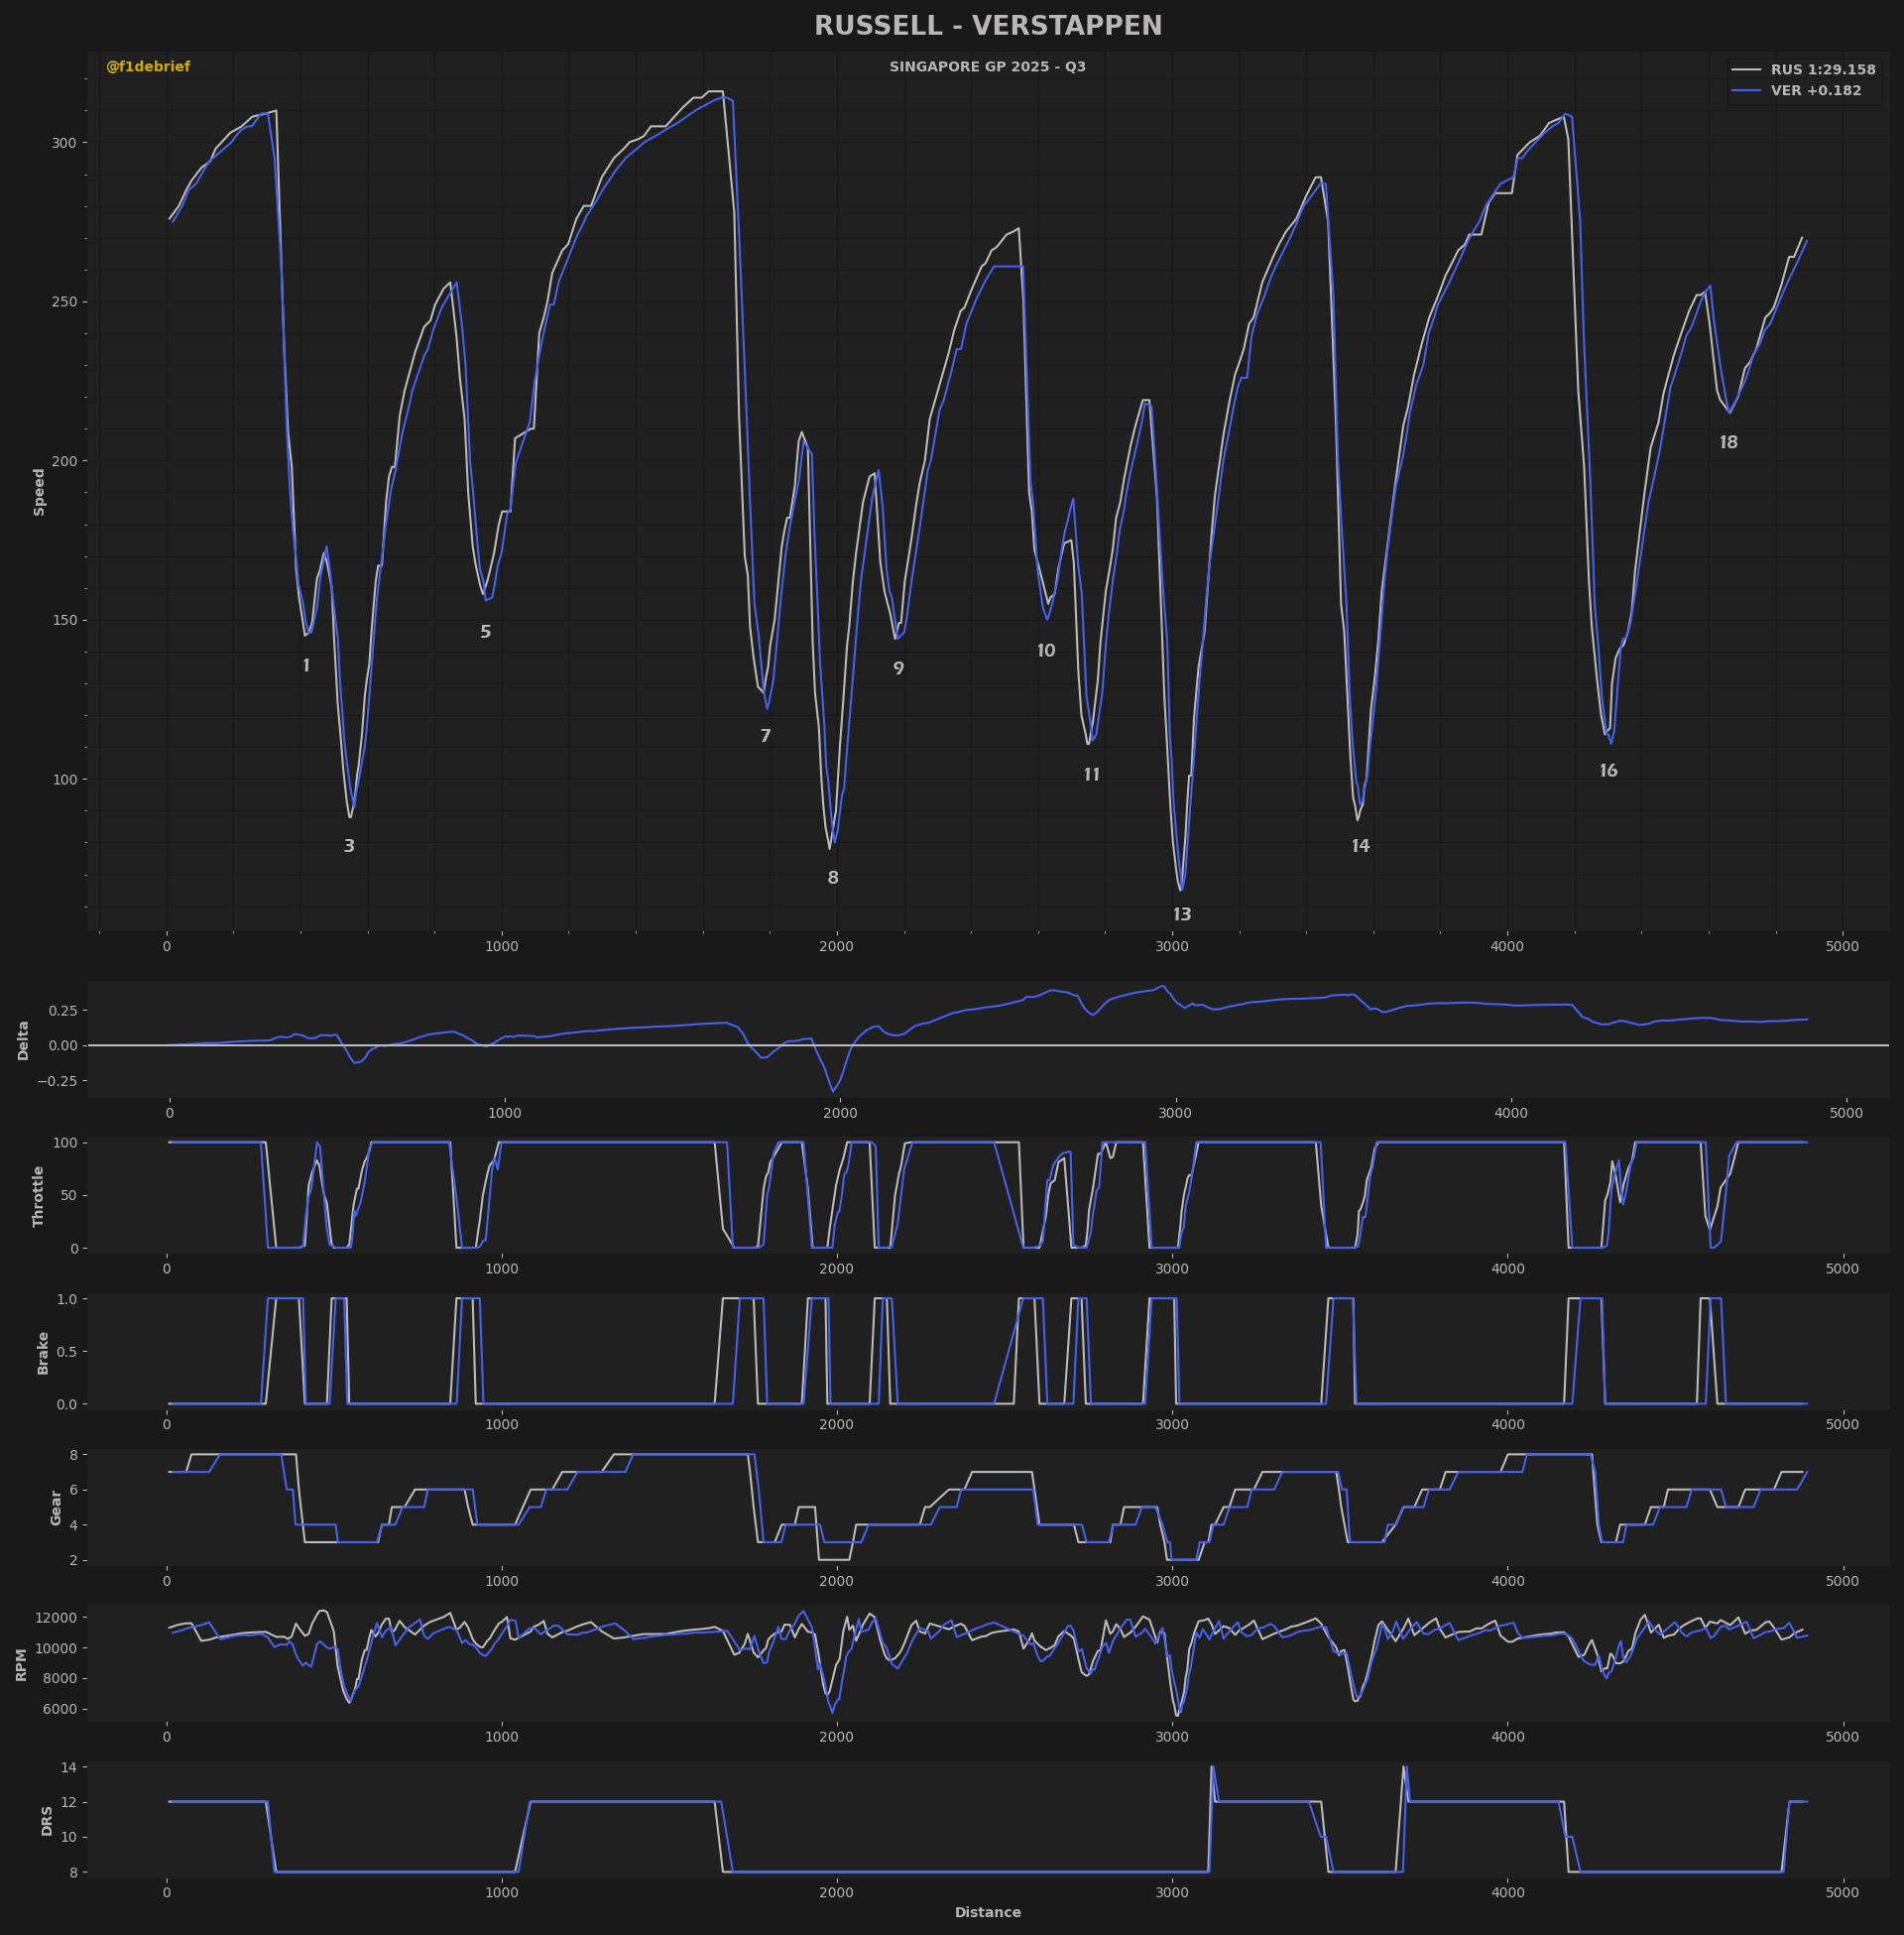Select the VER +0.182 legend entry
1904x1935 pixels.
click(x=1797, y=91)
